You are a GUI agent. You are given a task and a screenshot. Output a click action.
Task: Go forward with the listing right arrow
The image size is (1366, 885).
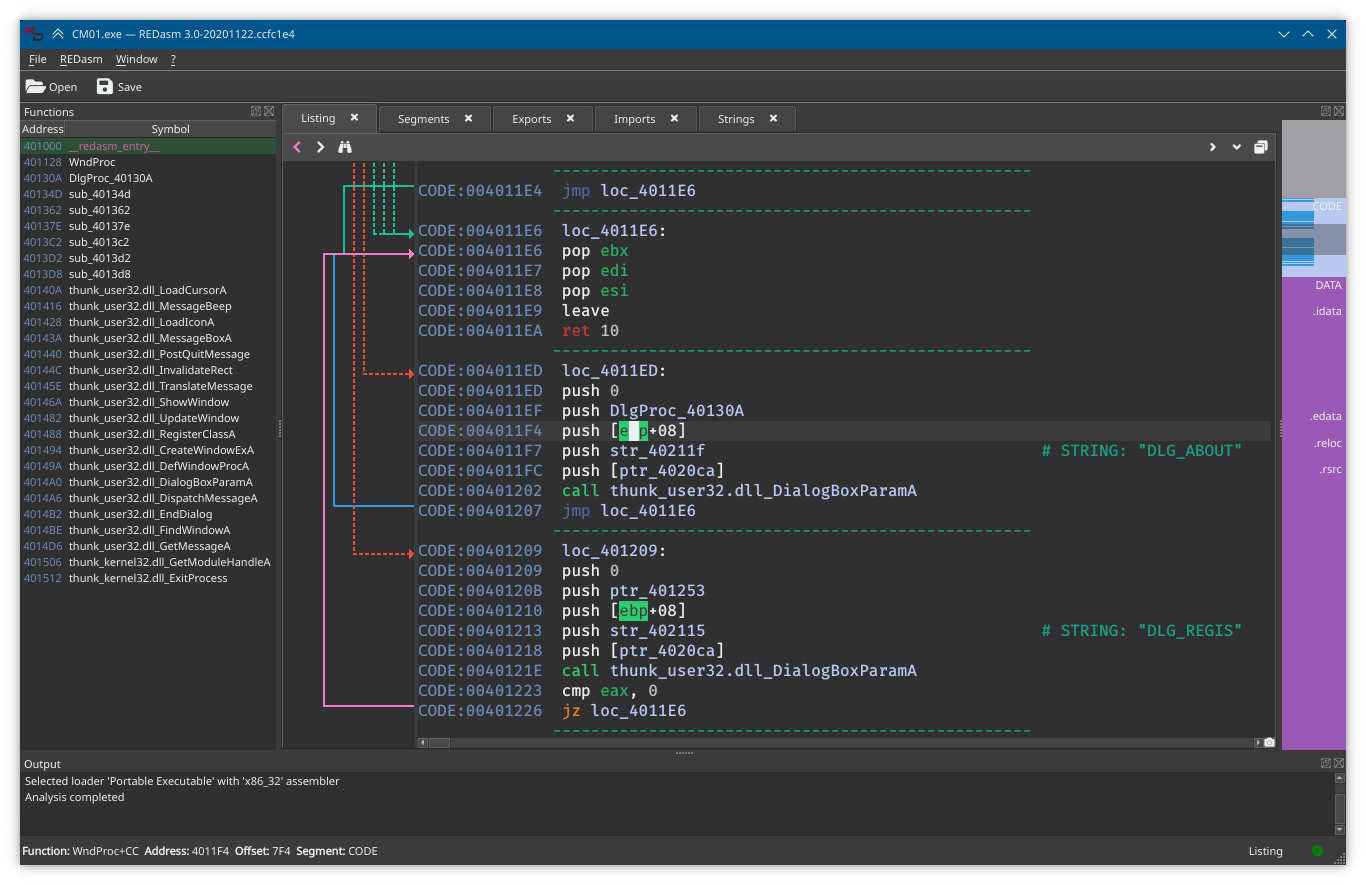(x=320, y=147)
